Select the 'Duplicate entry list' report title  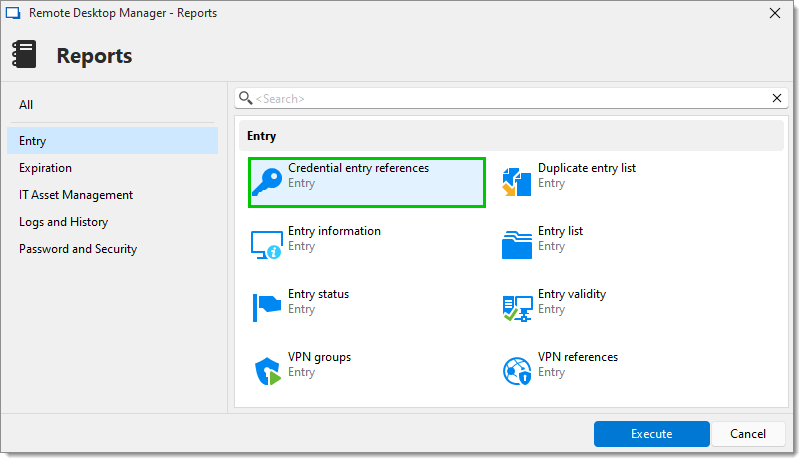[587, 168]
